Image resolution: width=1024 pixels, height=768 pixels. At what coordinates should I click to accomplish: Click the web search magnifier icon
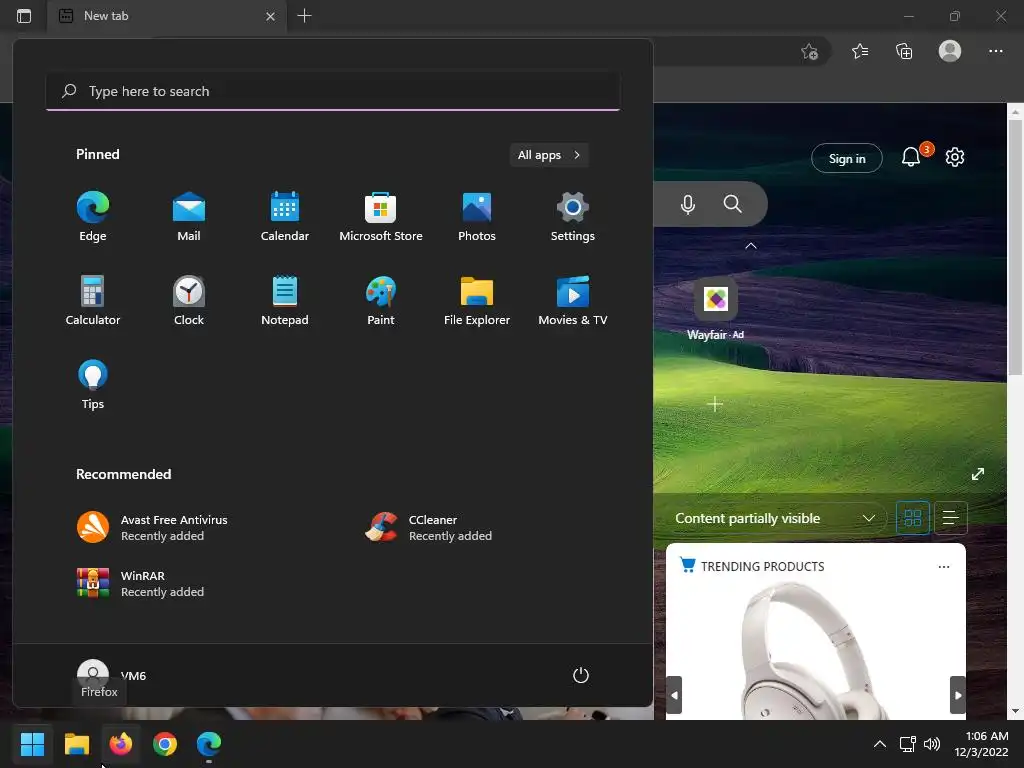pyautogui.click(x=733, y=204)
